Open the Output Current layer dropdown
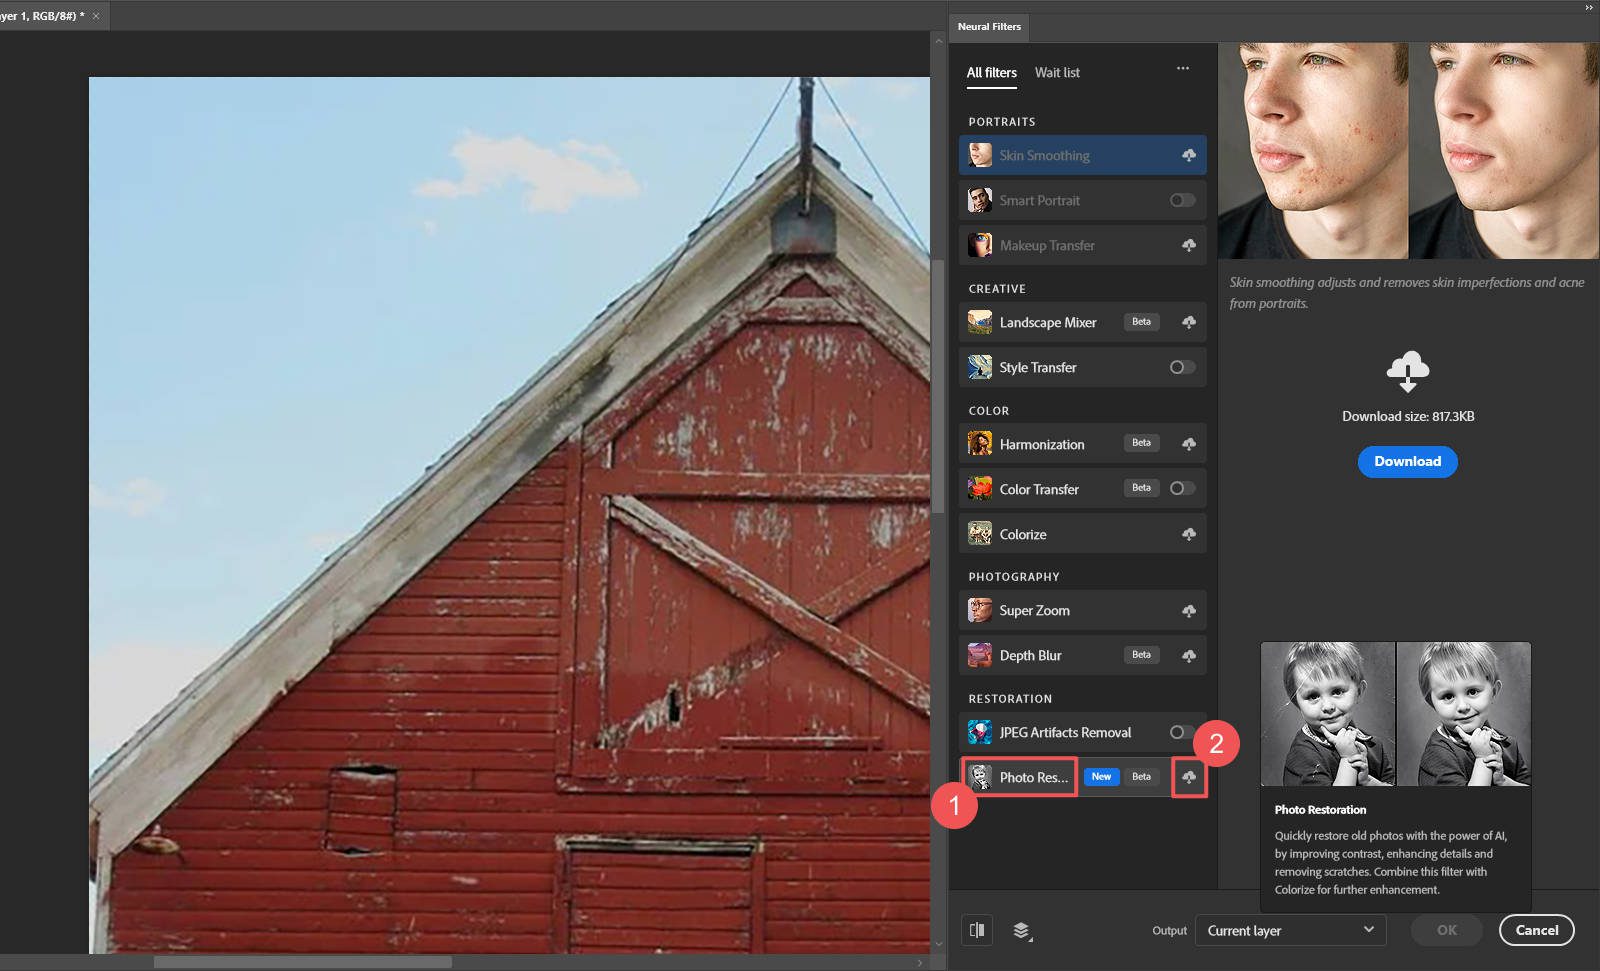The height and width of the screenshot is (971, 1600). [1290, 930]
